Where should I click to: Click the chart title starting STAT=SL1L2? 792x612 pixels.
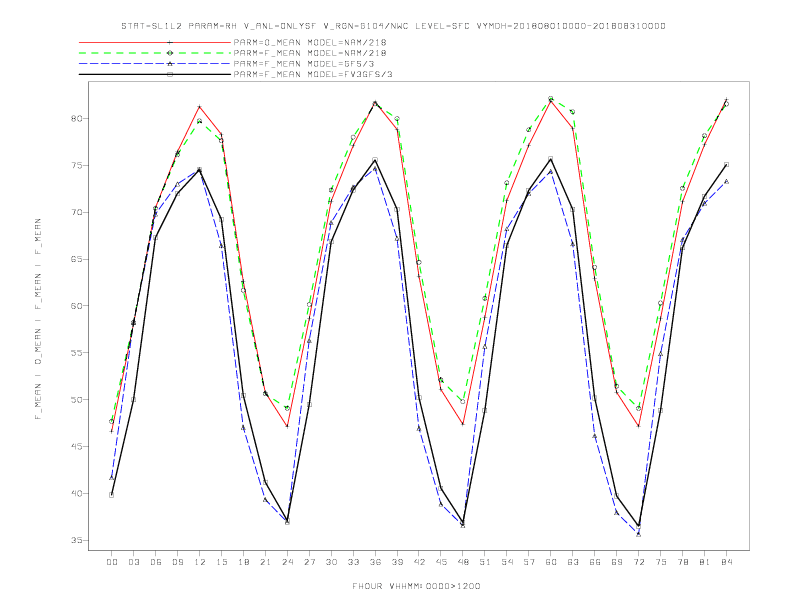[393, 26]
